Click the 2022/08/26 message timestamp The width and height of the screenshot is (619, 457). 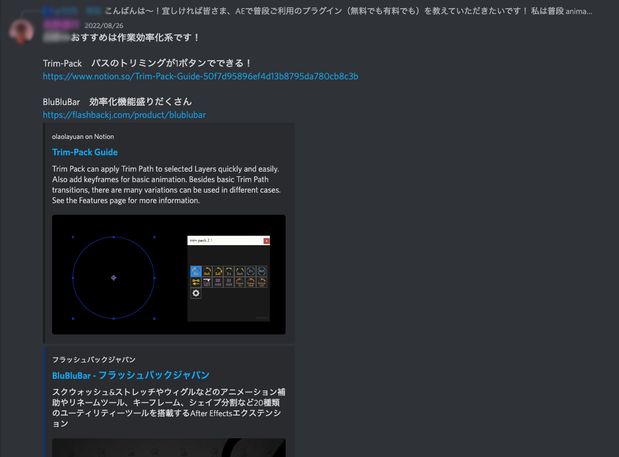[x=104, y=26]
